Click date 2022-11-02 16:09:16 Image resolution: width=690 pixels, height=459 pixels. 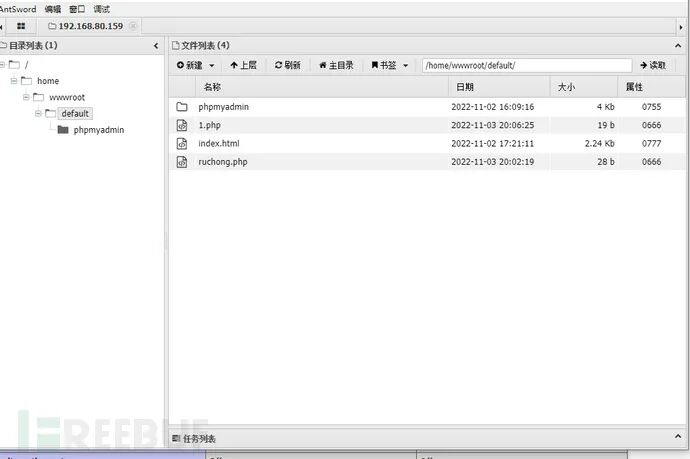[493, 106]
